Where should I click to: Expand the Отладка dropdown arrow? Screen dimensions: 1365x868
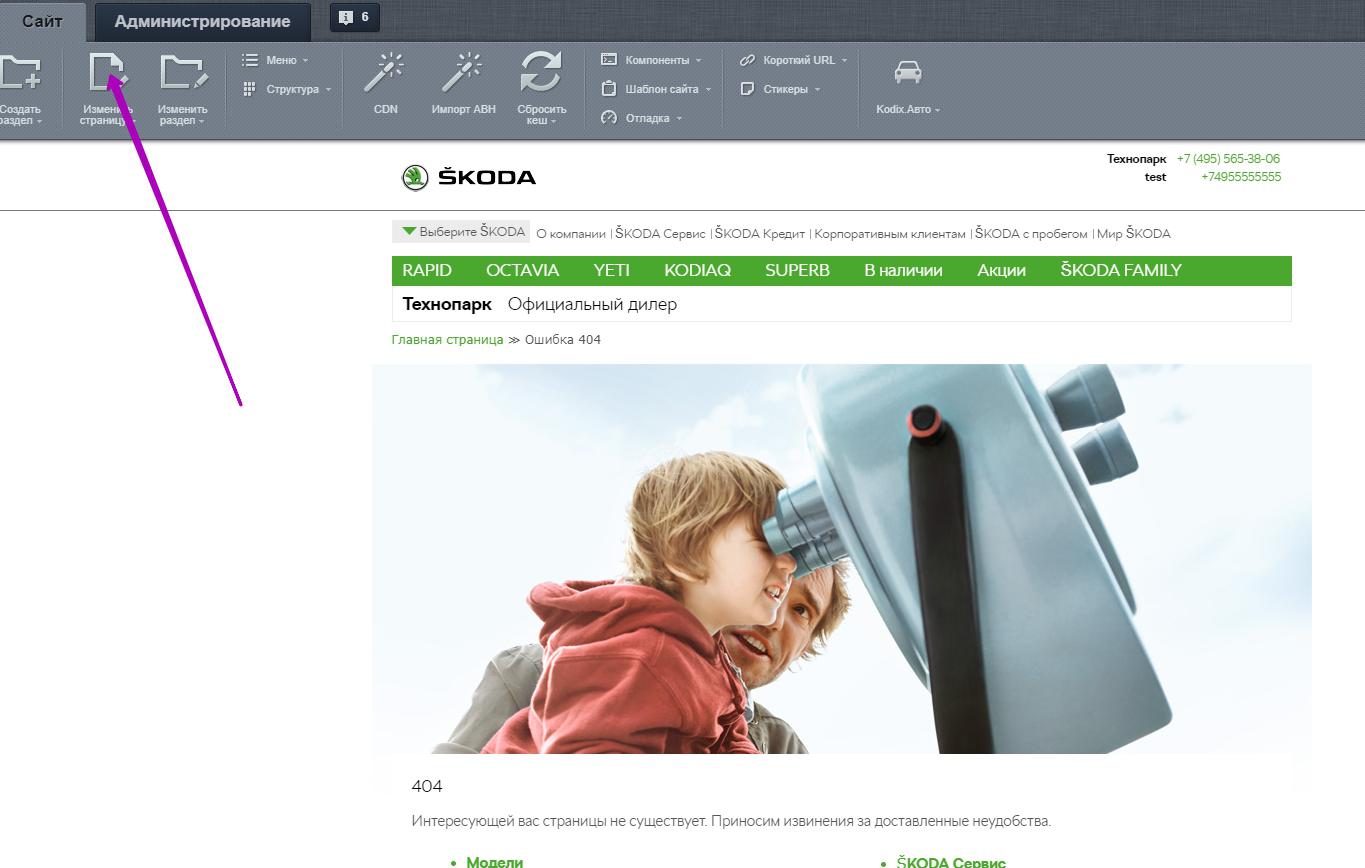click(679, 119)
